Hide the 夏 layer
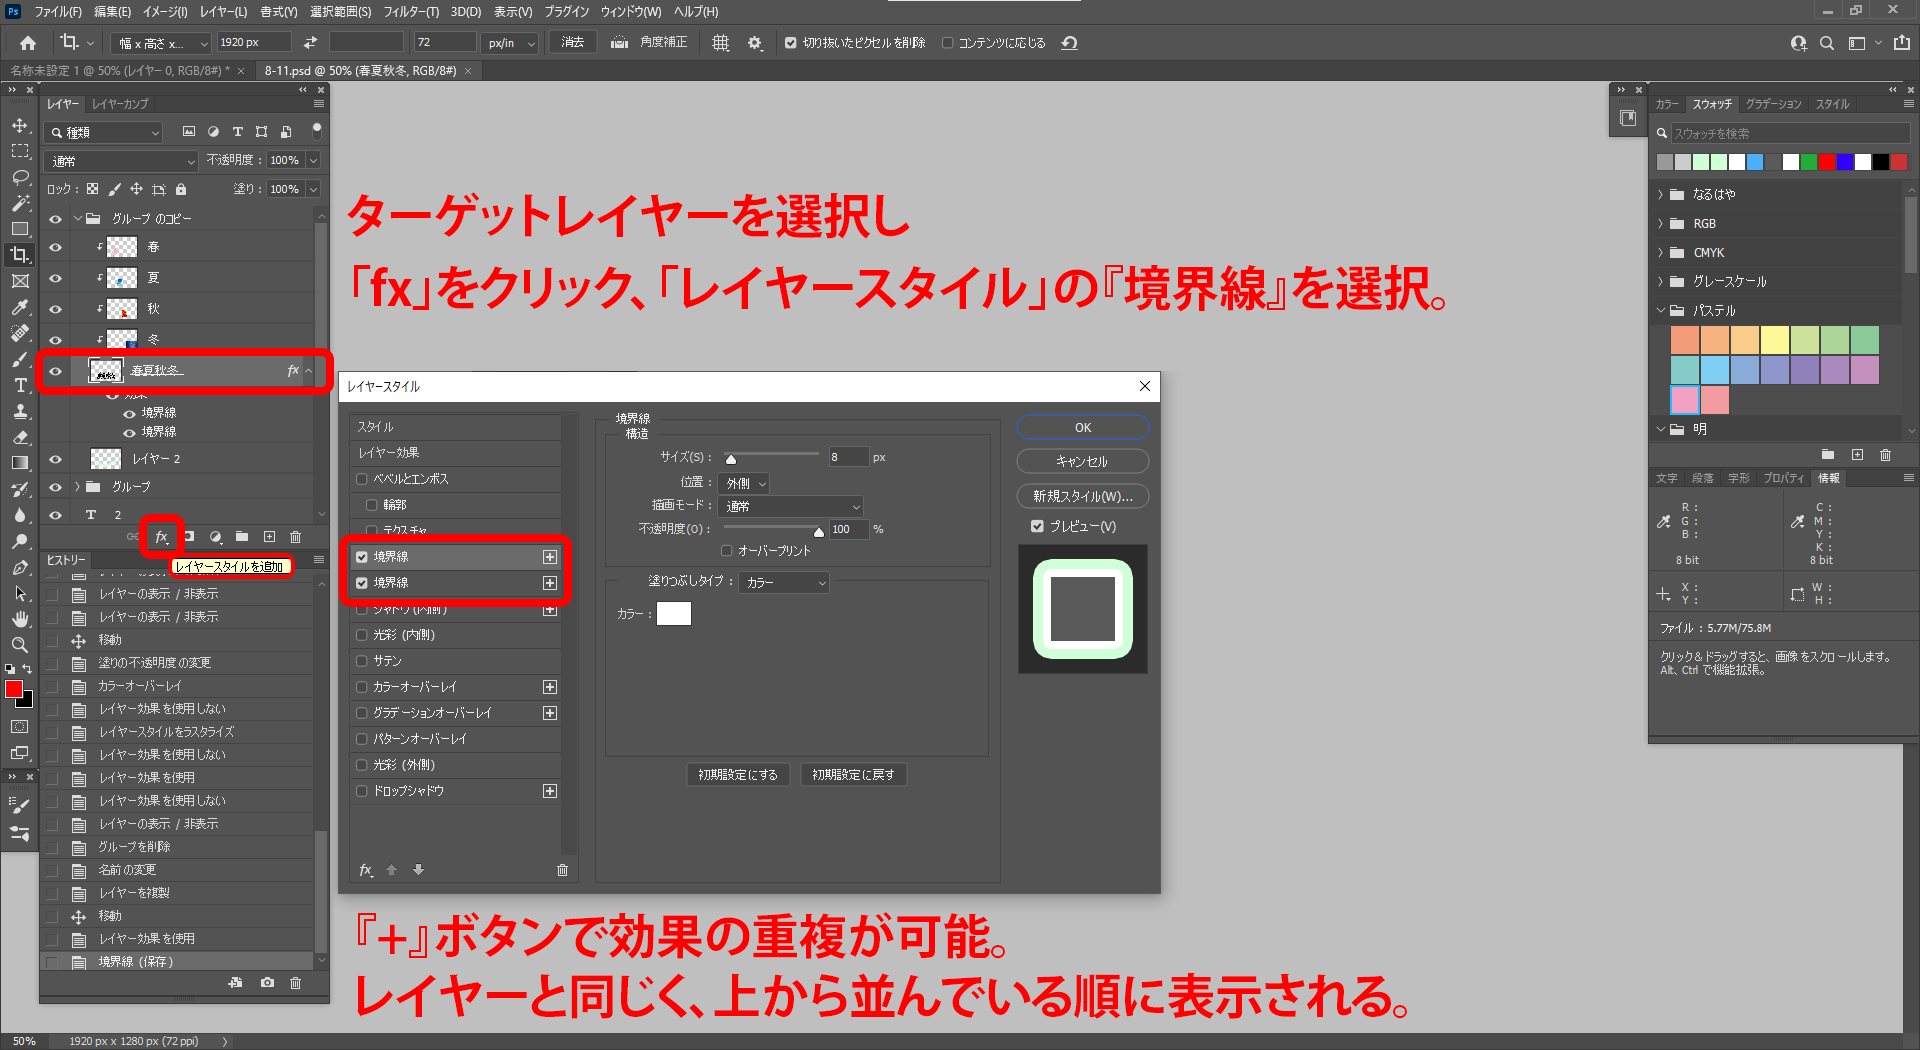 (56, 278)
